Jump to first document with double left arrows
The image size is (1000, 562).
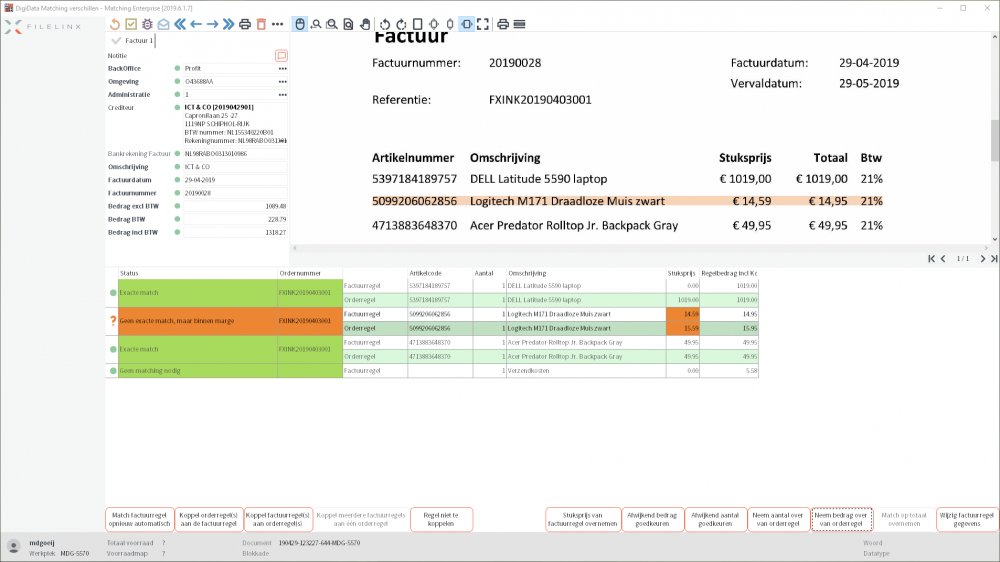click(180, 24)
